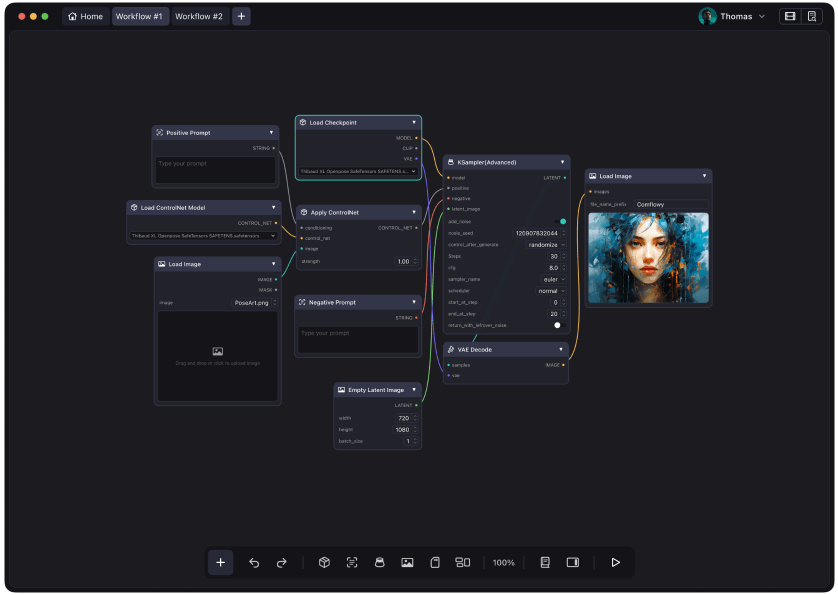The image size is (838, 595).
Task: Click the undo arrow in bottom toolbar
Action: point(254,563)
